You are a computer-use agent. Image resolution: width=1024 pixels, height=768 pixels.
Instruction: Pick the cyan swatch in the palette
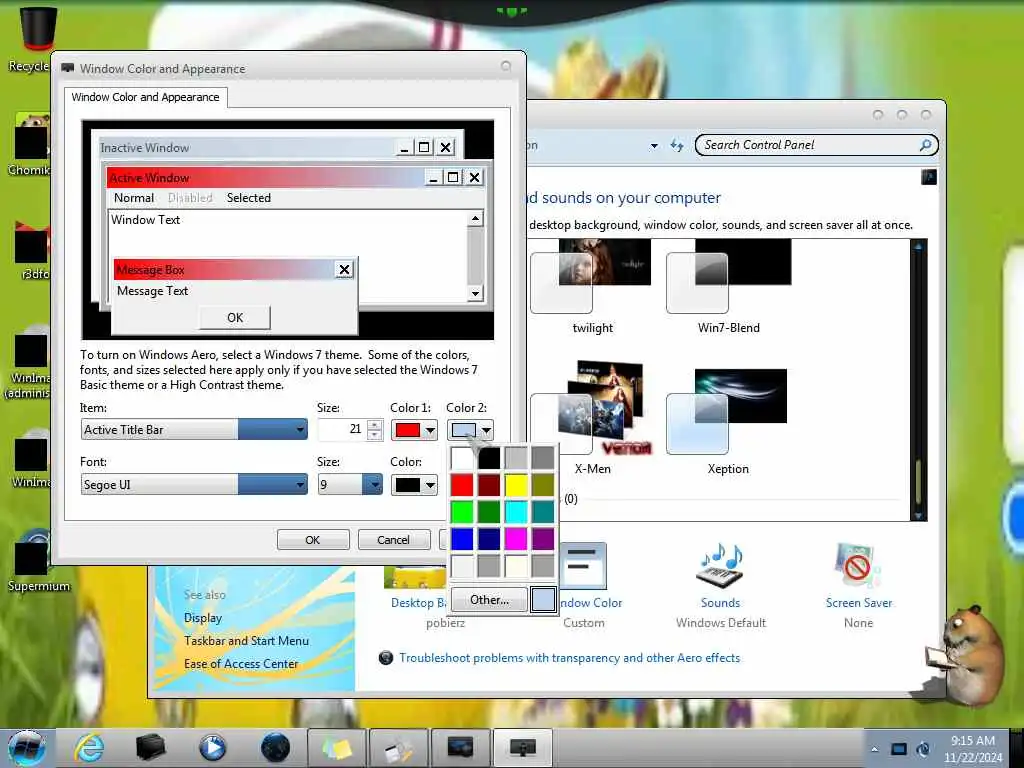point(516,512)
